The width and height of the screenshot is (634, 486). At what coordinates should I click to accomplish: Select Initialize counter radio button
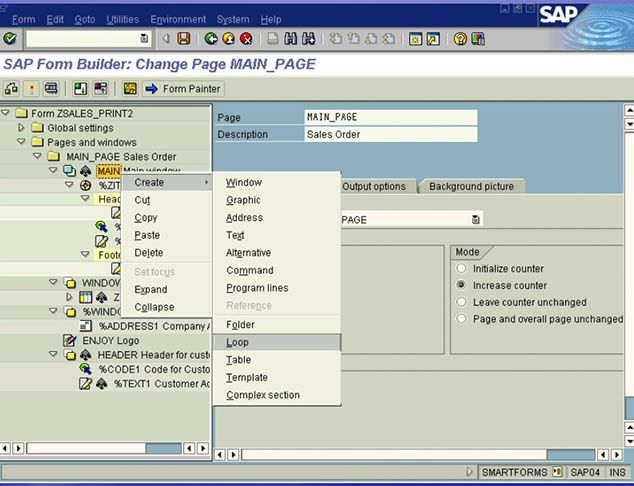pyautogui.click(x=461, y=268)
